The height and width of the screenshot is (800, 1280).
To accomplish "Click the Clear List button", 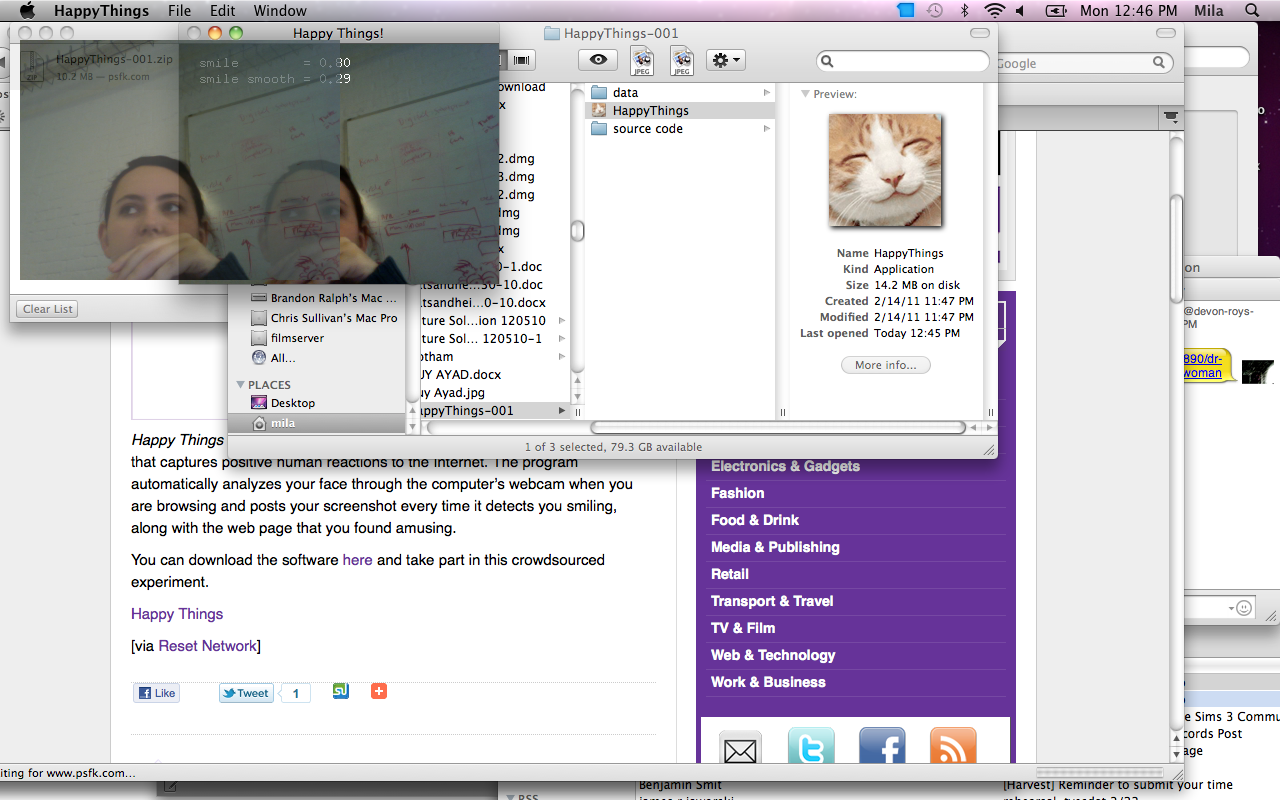I will click(48, 309).
